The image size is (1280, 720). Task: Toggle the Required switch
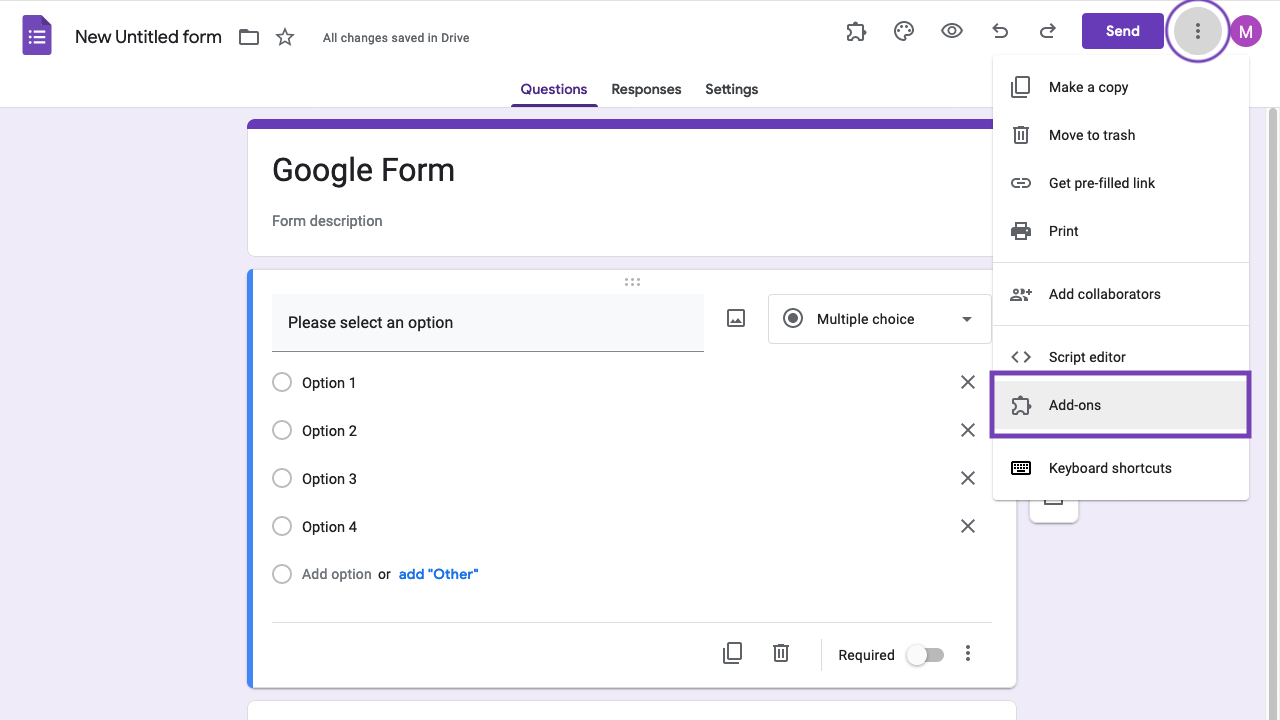(925, 655)
